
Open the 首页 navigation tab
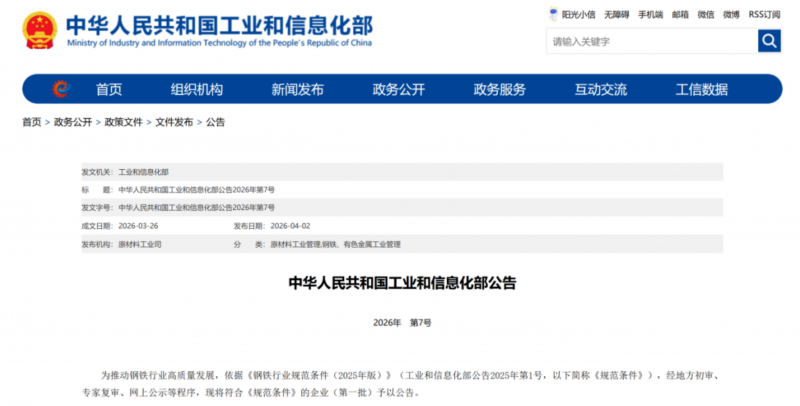[x=109, y=89]
